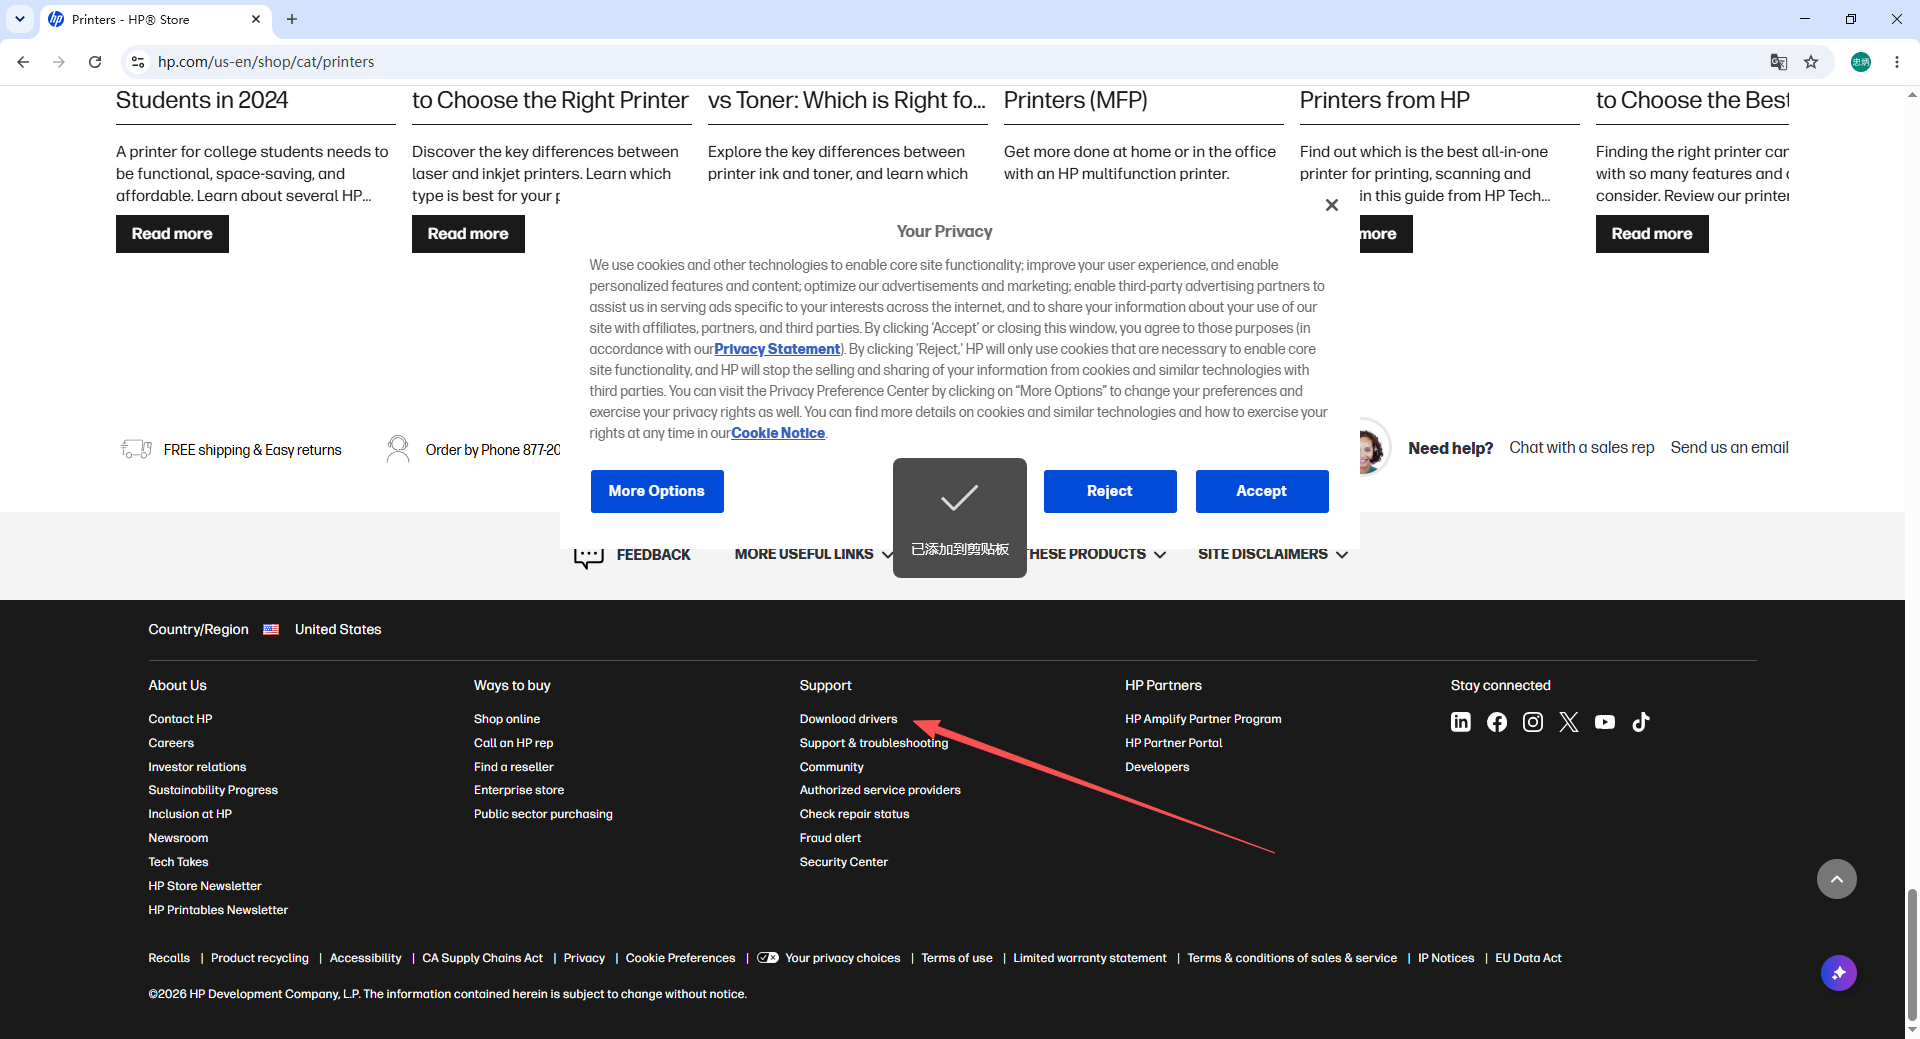Expand MORE USEFUL LINKS section
The height and width of the screenshot is (1039, 1920).
tap(813, 554)
